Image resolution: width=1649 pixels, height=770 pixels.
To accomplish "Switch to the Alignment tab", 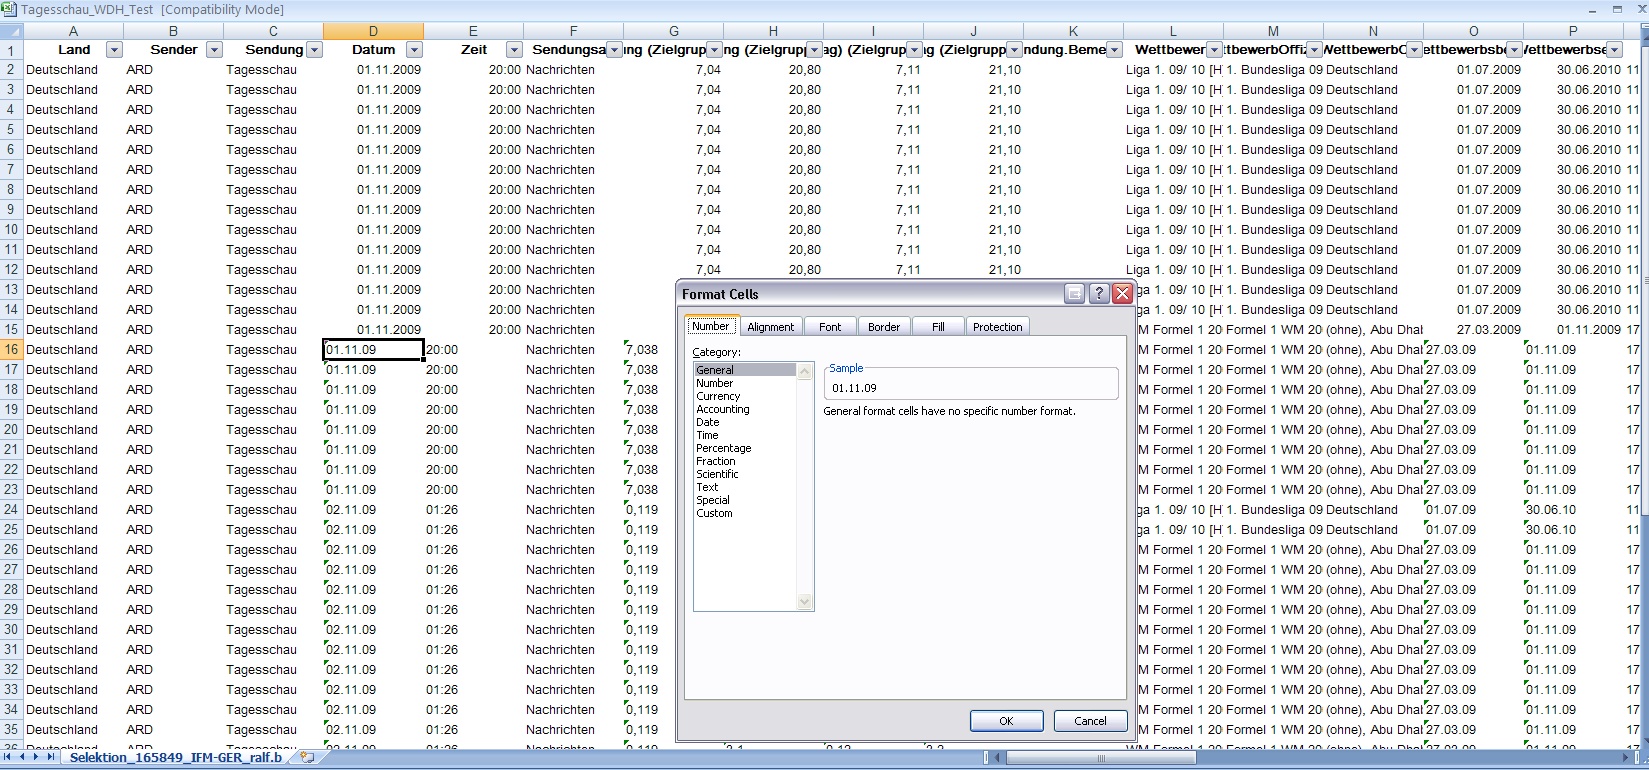I will (x=770, y=327).
